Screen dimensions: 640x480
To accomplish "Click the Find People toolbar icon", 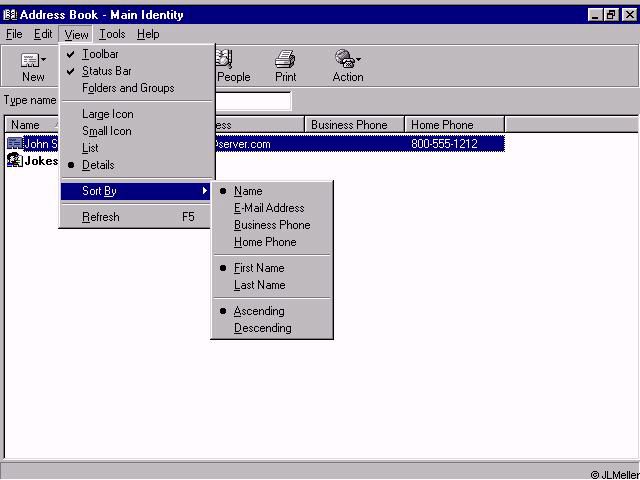I will click(226, 60).
